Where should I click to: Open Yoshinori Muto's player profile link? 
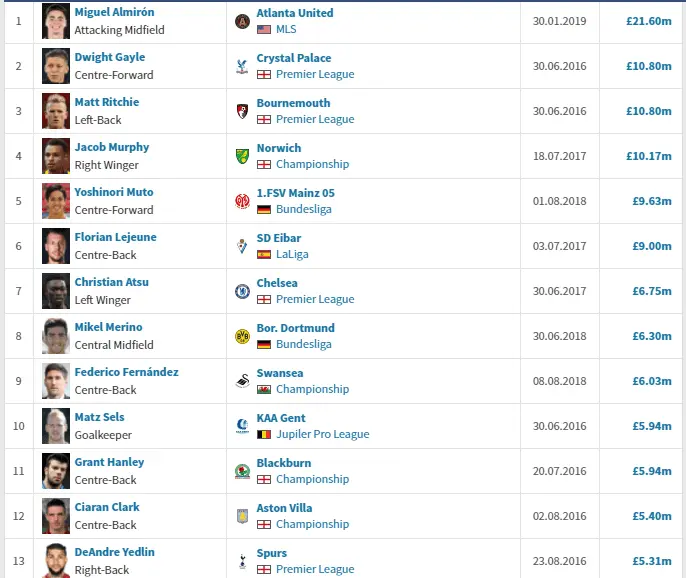click(113, 192)
